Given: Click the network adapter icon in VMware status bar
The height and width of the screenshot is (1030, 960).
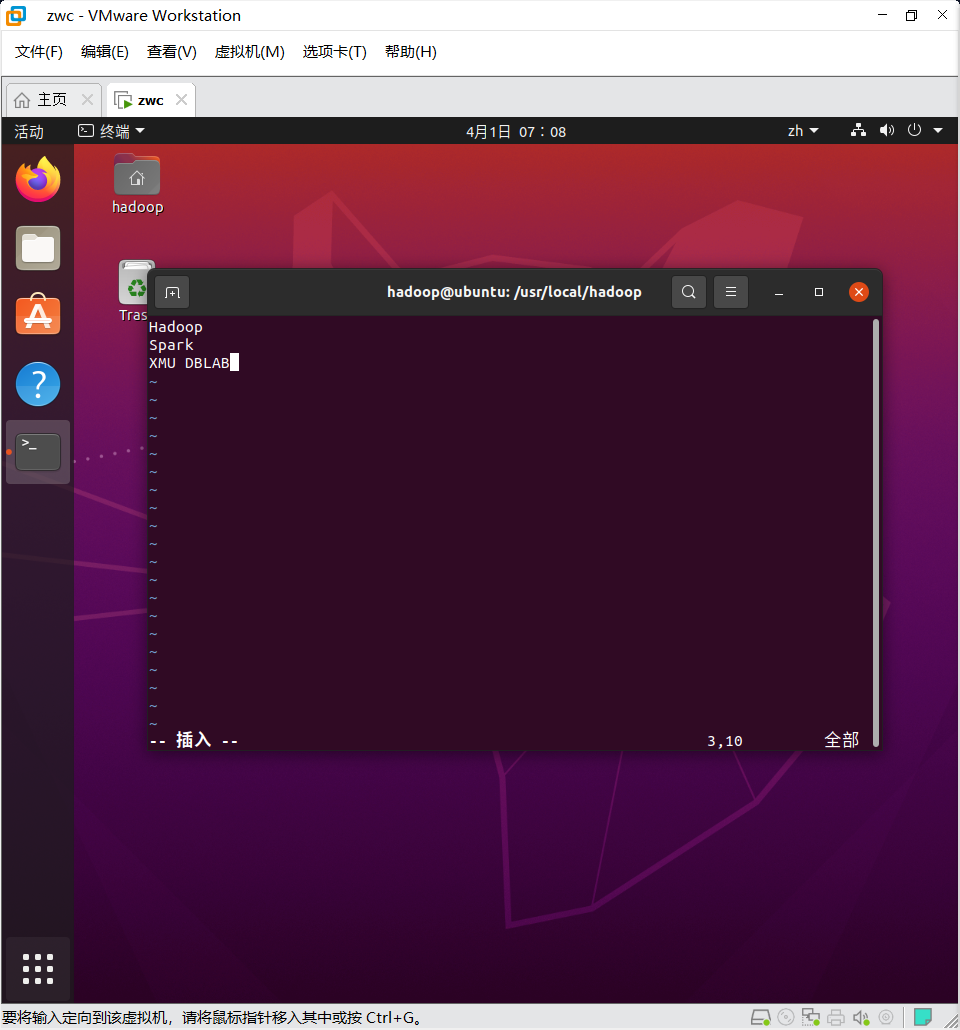Looking at the screenshot, I should tap(810, 1018).
